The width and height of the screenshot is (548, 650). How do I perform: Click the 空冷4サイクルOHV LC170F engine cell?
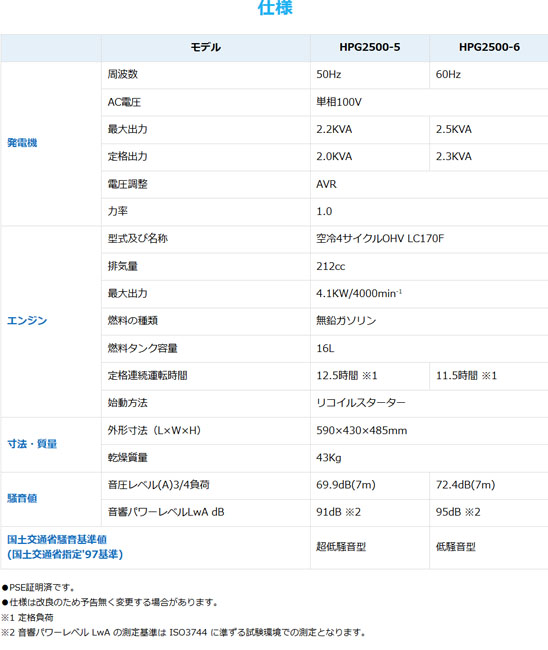[429, 239]
